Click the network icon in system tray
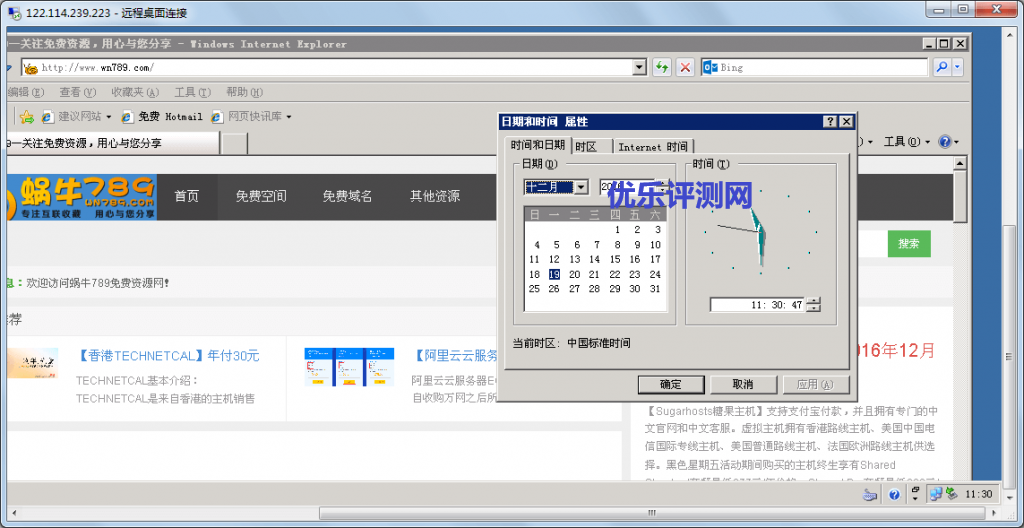Image resolution: width=1024 pixels, height=528 pixels. click(935, 494)
